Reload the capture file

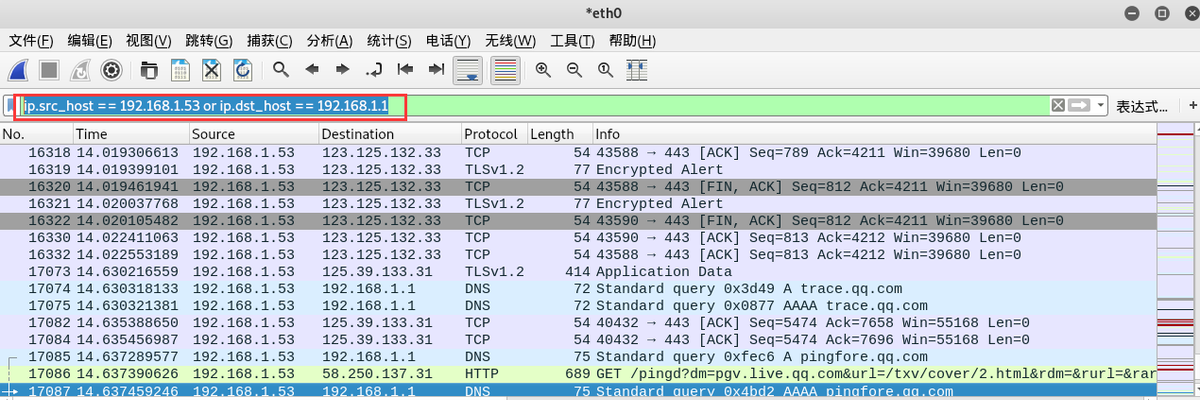coord(242,70)
